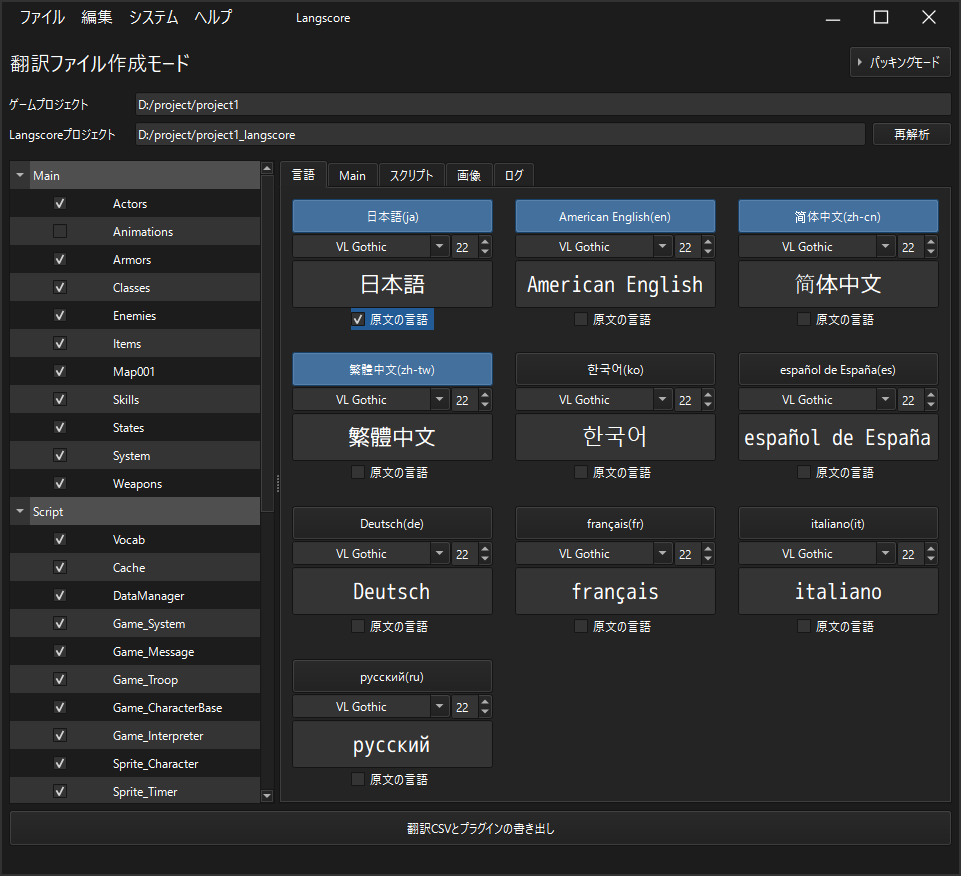Uncheck the Actors checkbox
This screenshot has height=876, width=961.
point(59,204)
